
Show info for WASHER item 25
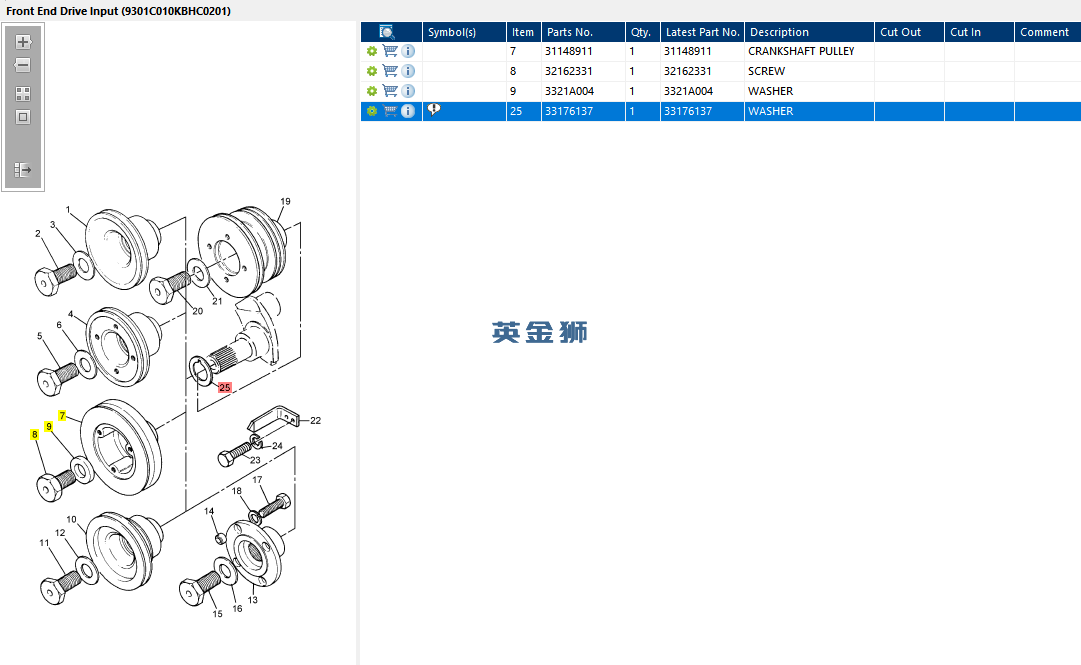click(408, 111)
